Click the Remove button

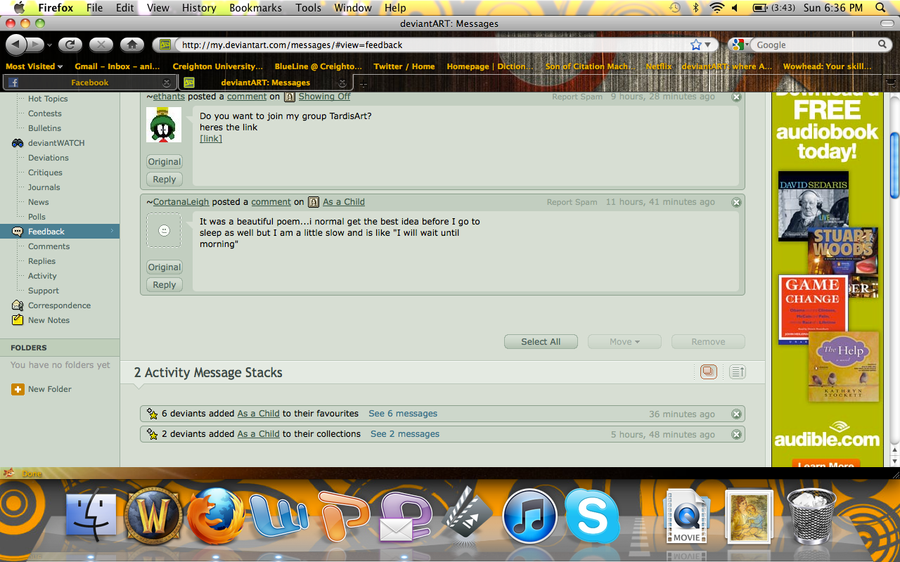[x=708, y=342]
